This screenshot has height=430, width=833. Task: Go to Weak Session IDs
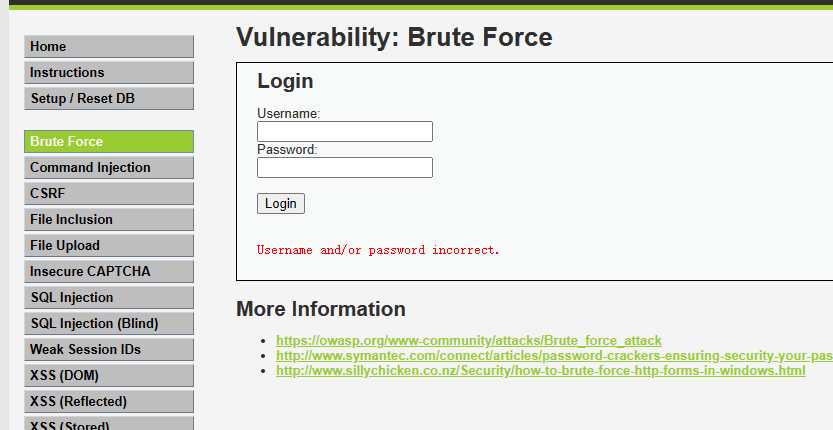click(x=108, y=350)
